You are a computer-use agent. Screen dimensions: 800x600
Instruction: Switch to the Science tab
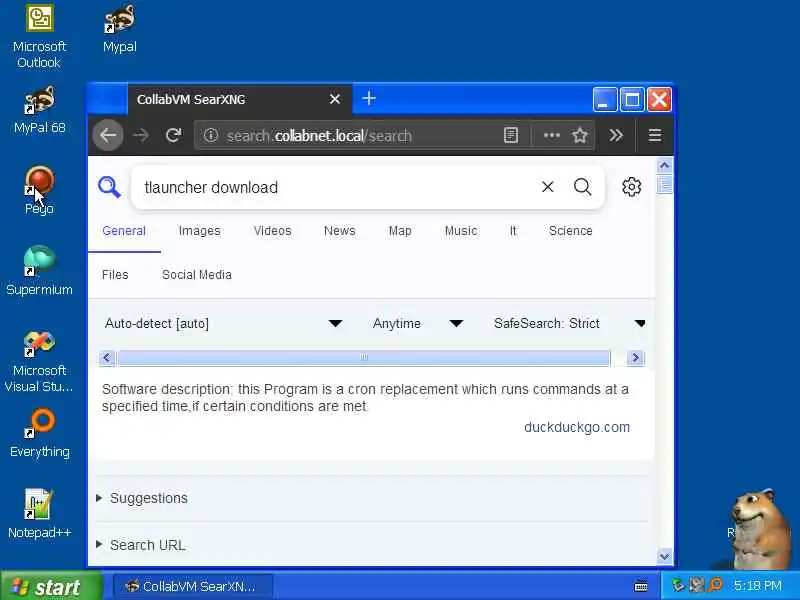(570, 231)
